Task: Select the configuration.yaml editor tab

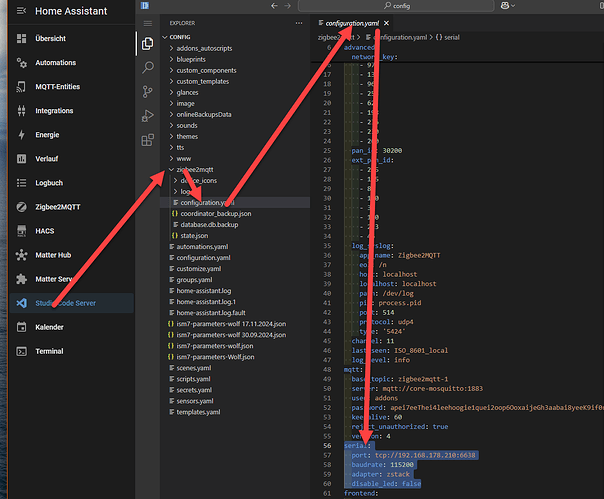Action: tap(352, 24)
